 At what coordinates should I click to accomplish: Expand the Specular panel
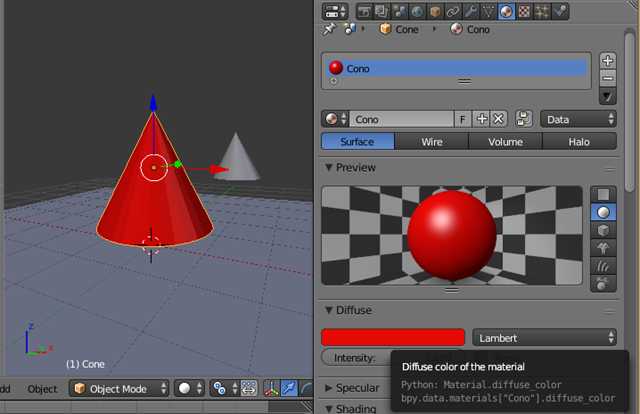click(356, 387)
